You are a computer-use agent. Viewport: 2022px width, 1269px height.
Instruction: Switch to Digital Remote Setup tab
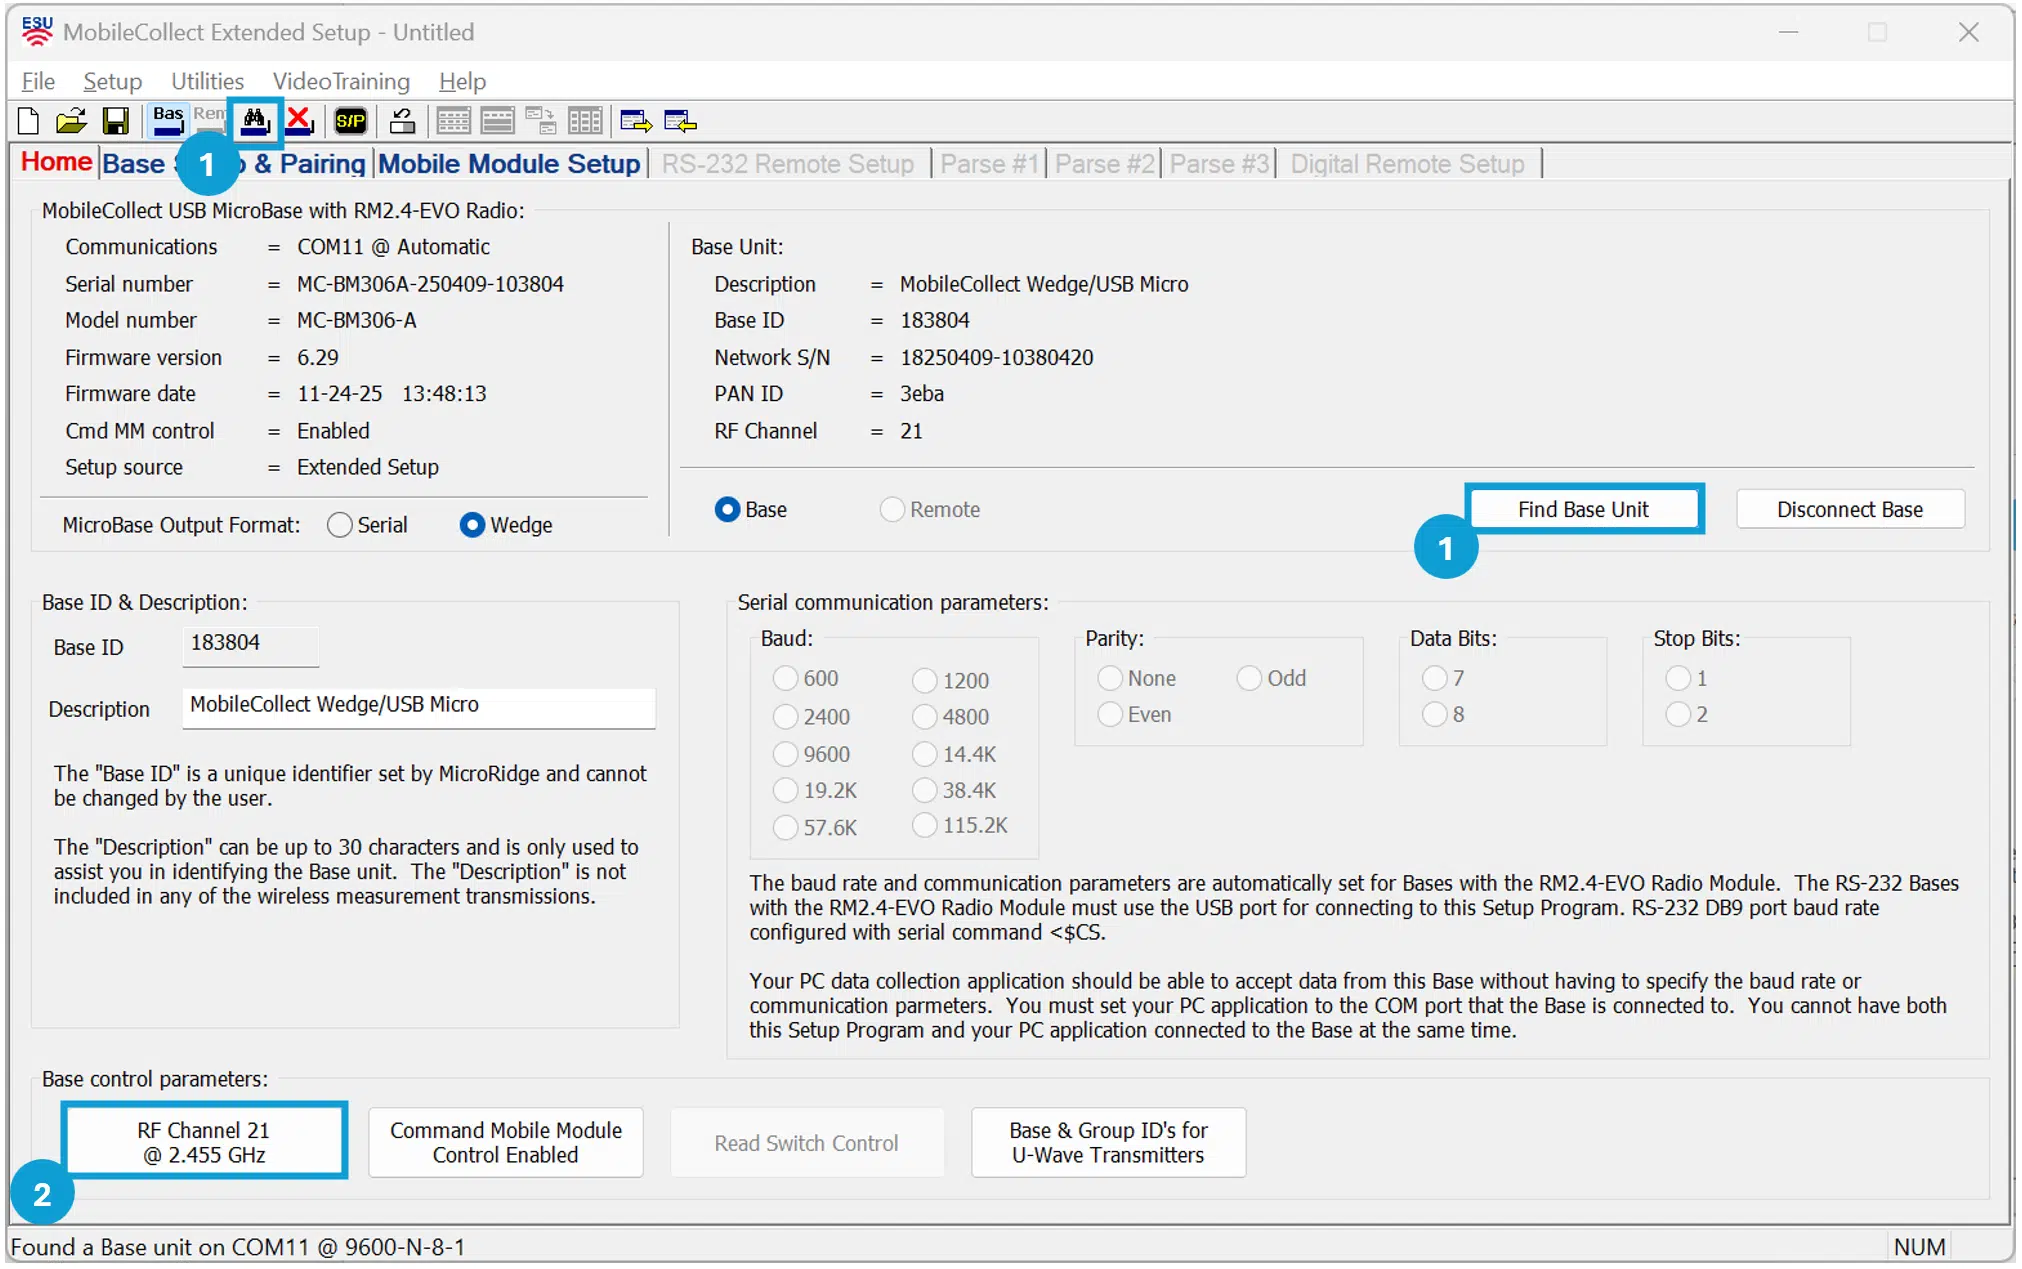[1407, 164]
